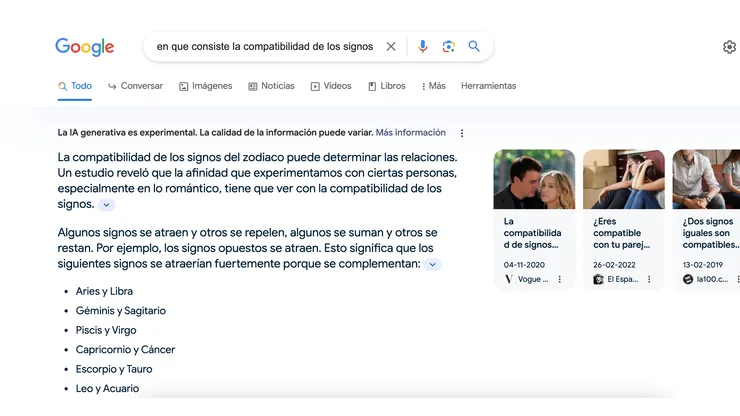The image size is (740, 416).
Task: Open '¿Eres compatible con tu parej...' title
Action: coord(622,233)
